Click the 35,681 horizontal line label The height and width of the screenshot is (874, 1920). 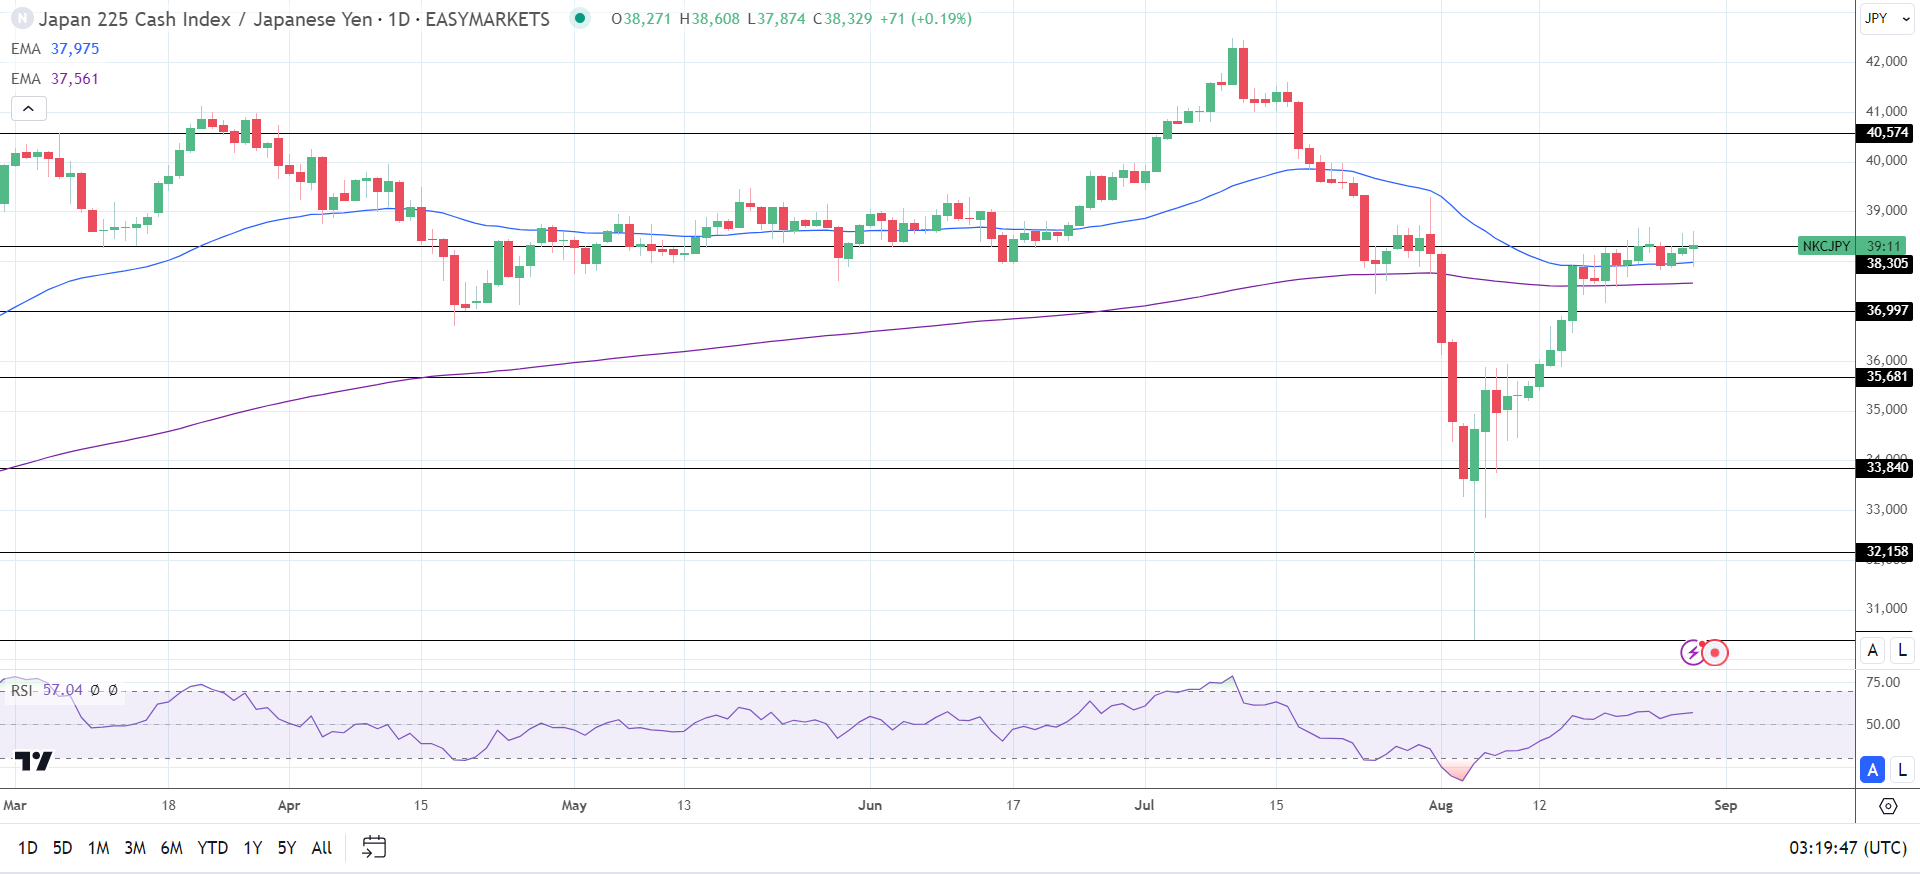[1887, 377]
